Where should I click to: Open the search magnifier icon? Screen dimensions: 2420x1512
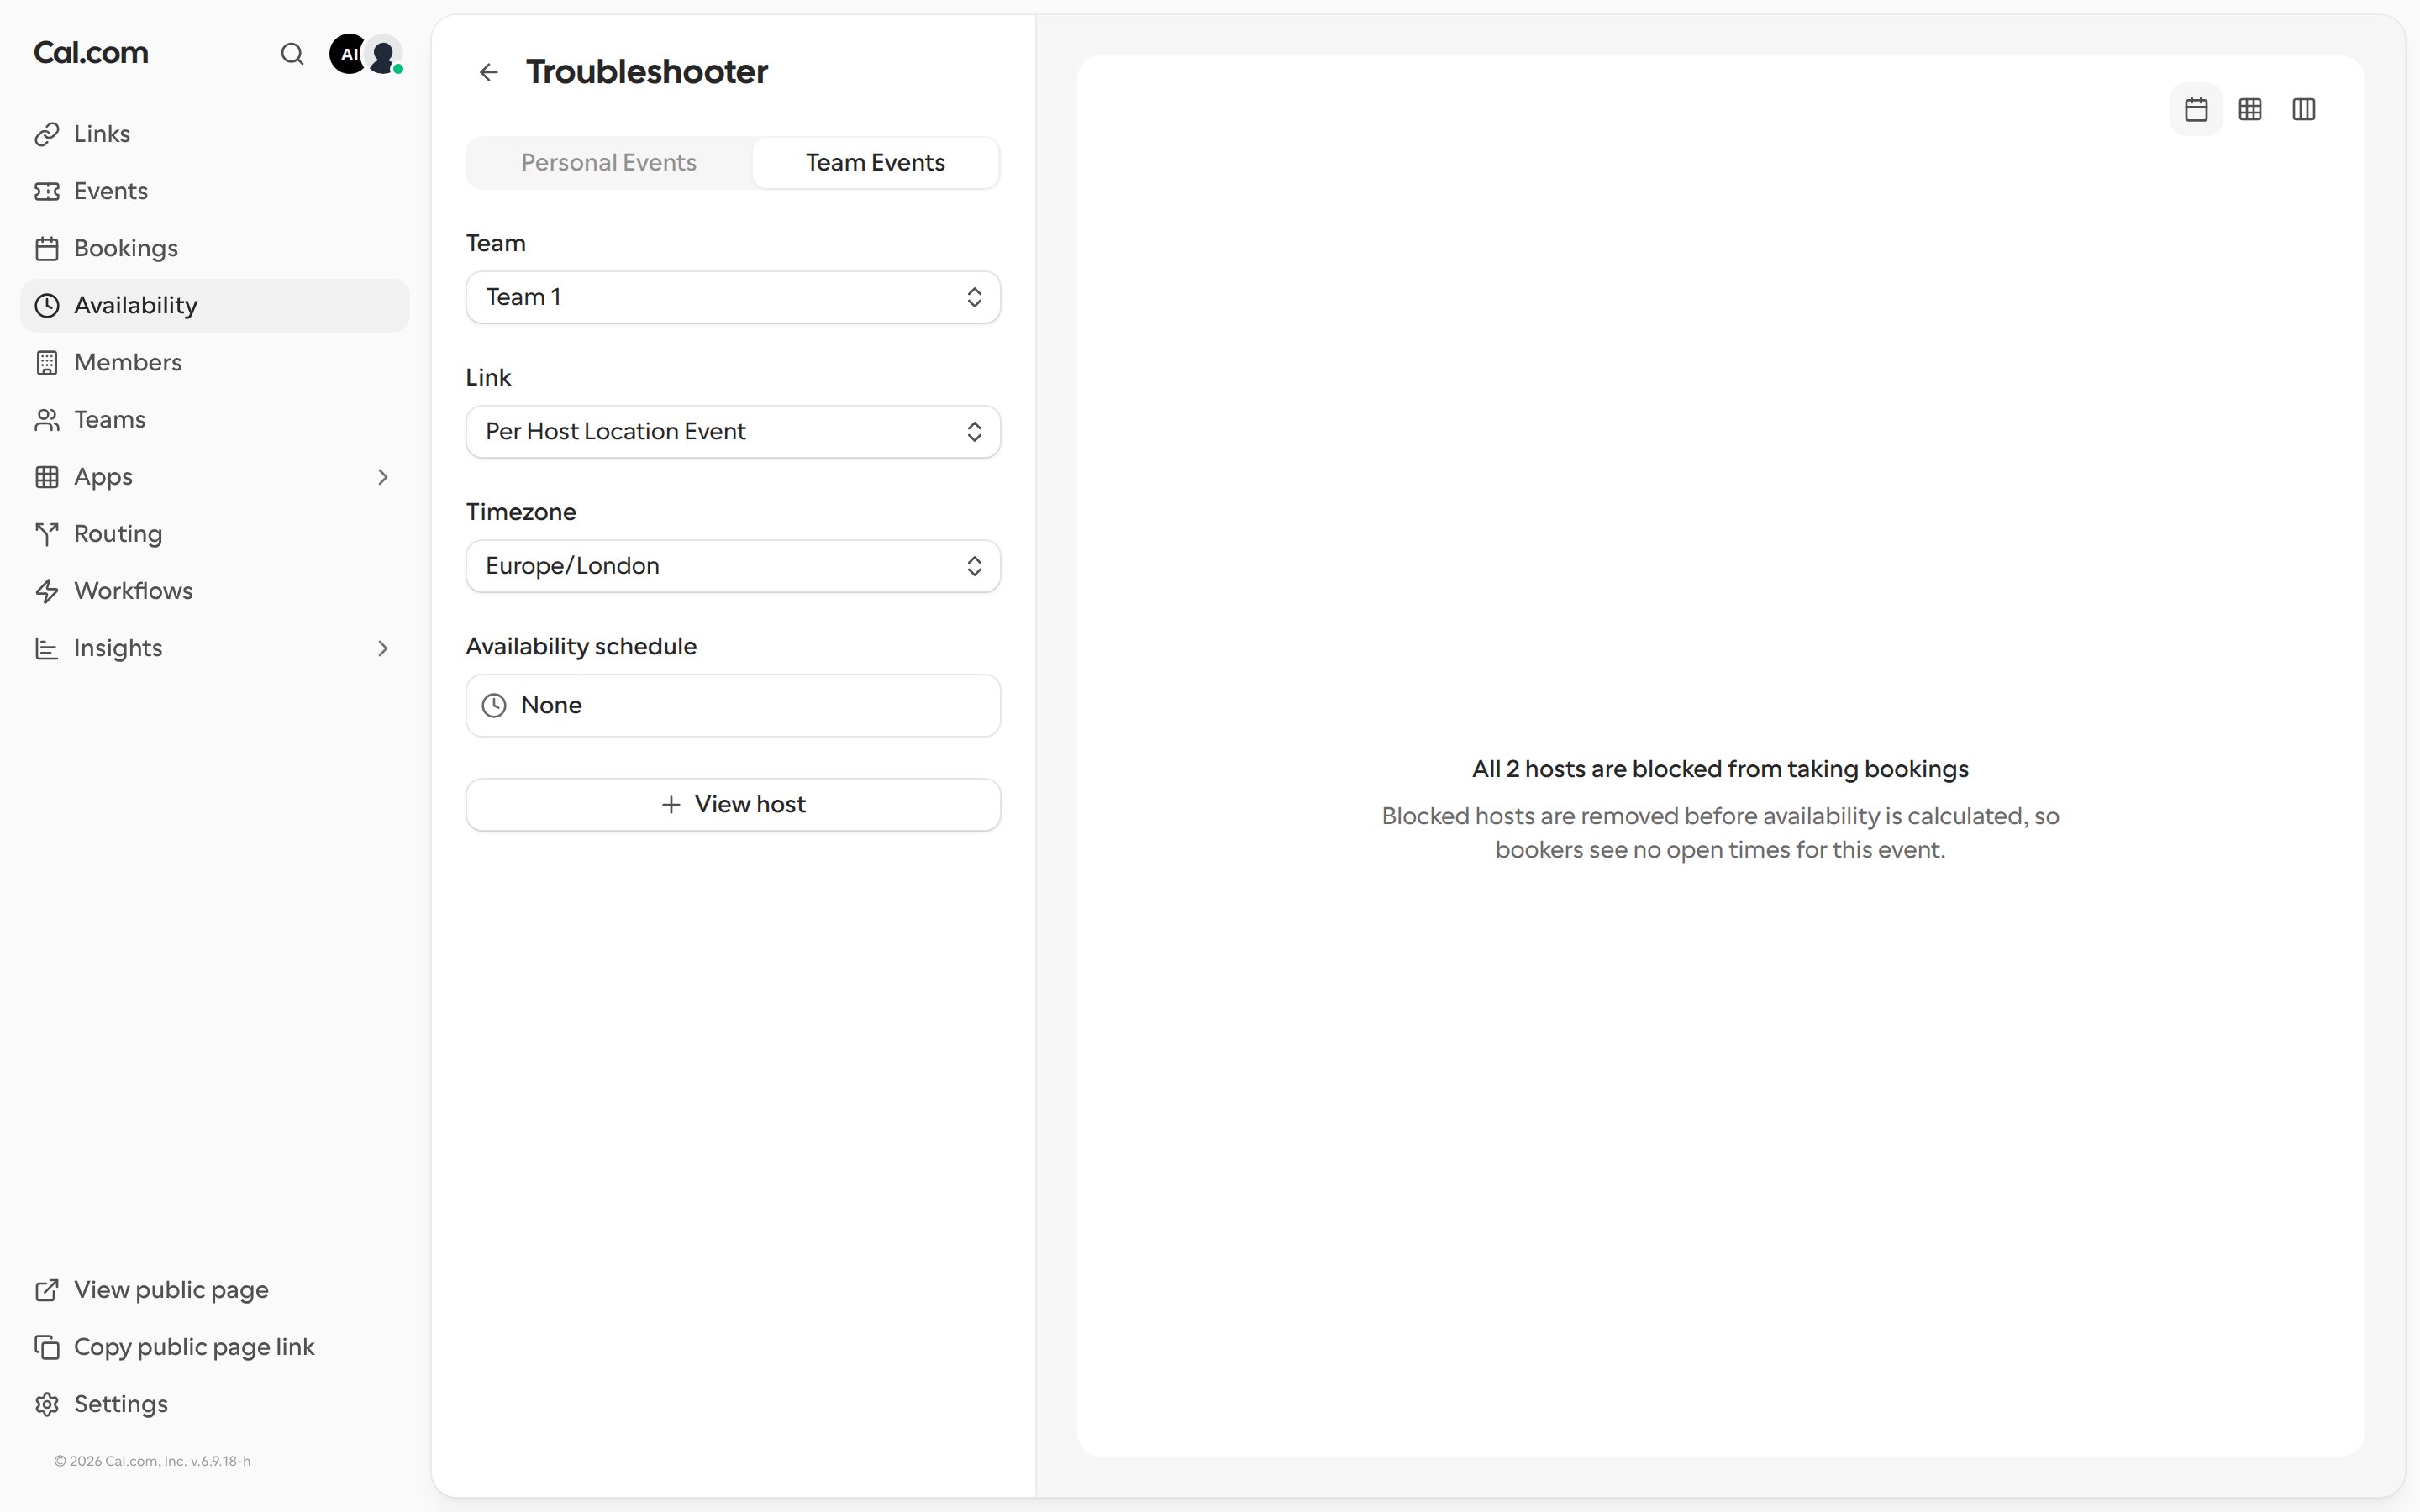click(x=292, y=54)
